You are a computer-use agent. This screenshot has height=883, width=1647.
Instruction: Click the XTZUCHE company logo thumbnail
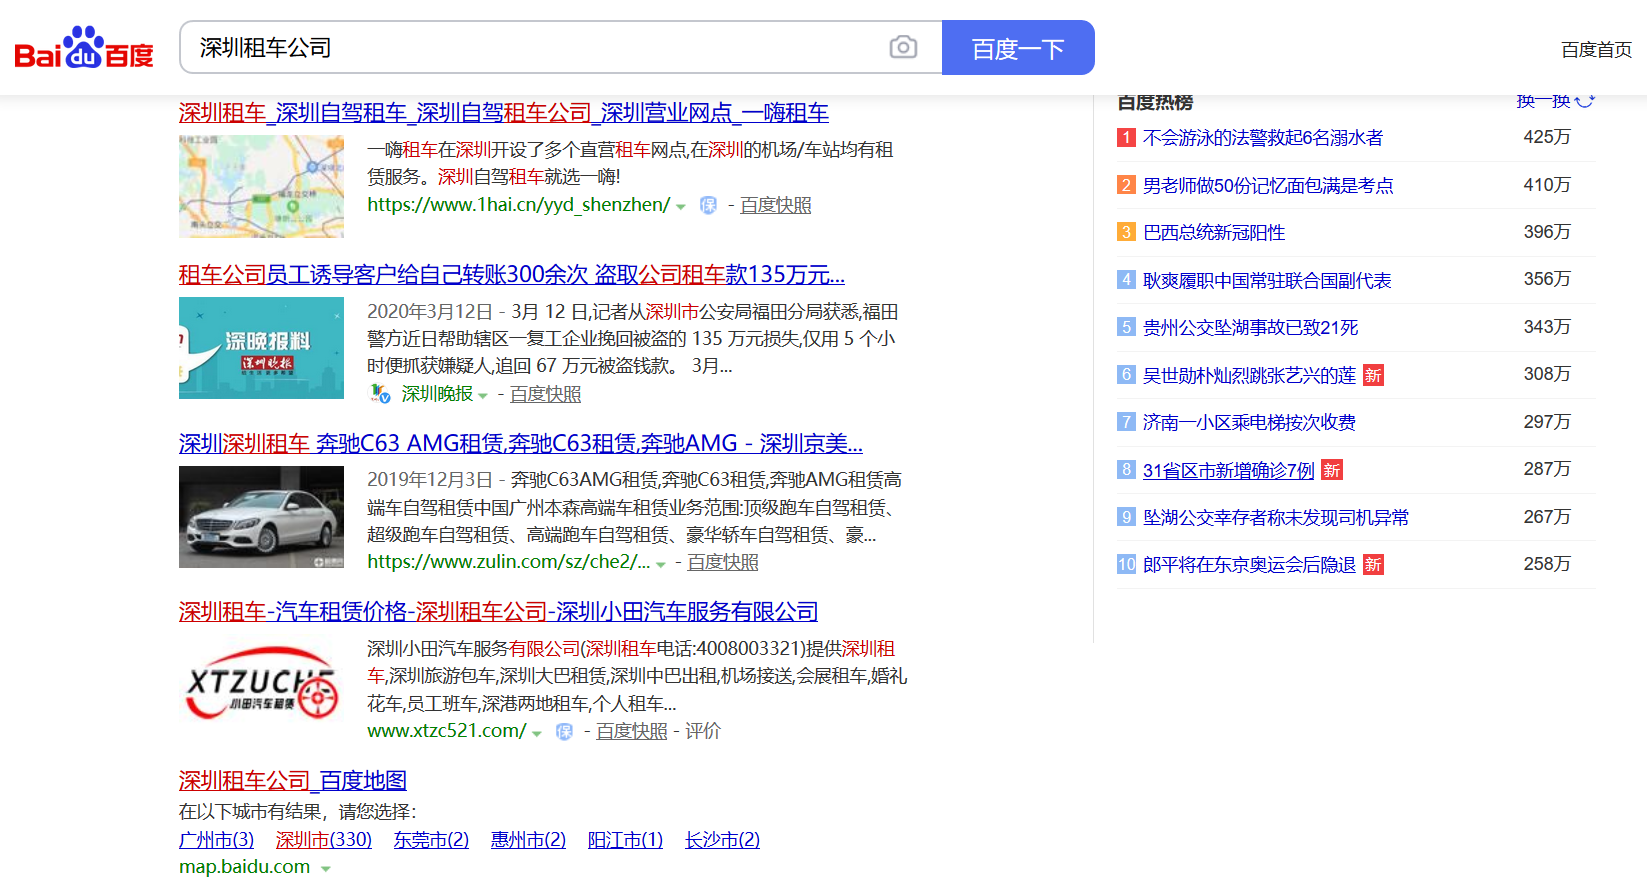[x=261, y=686]
